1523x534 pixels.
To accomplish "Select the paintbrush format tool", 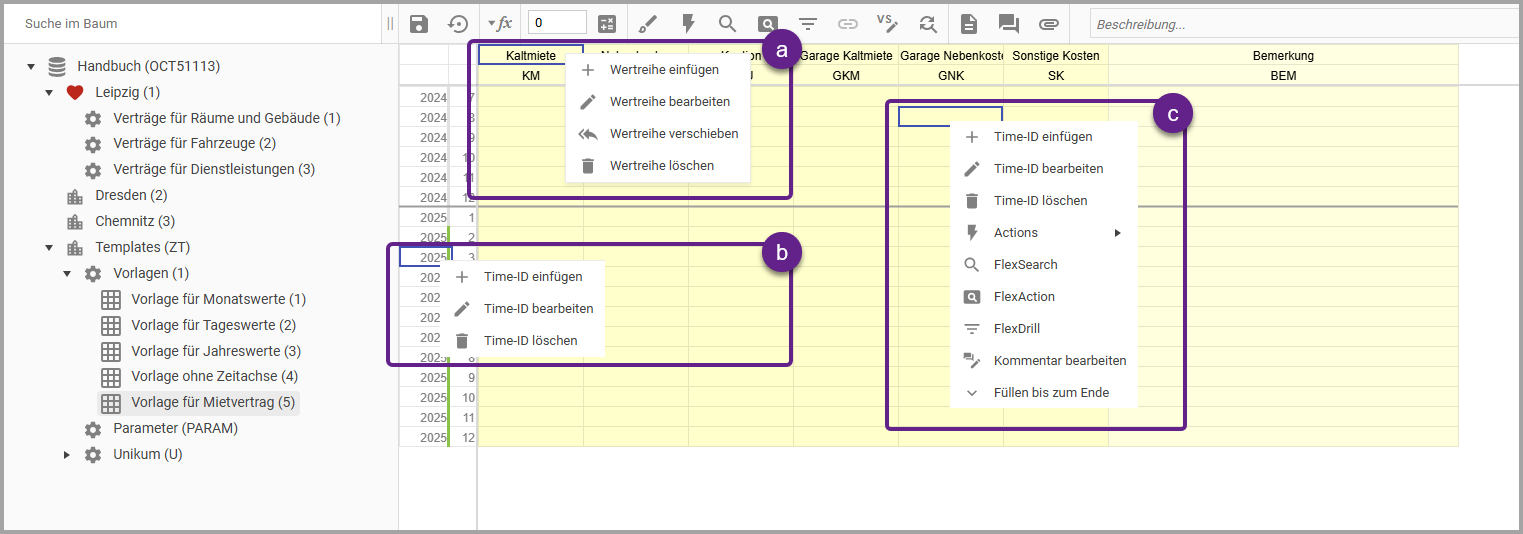I will pyautogui.click(x=648, y=24).
